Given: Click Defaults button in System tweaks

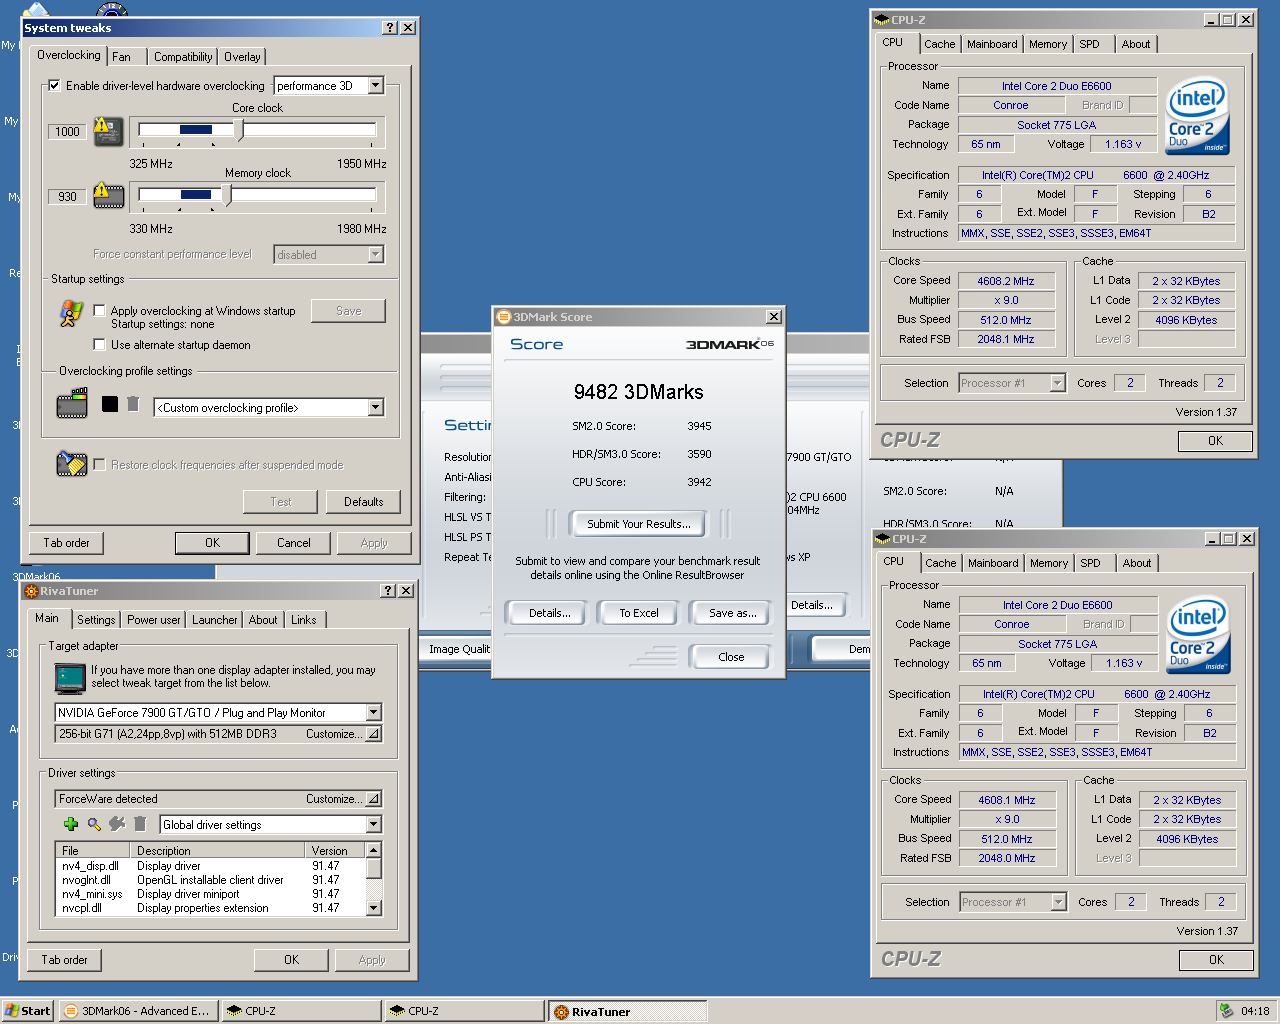Looking at the screenshot, I should click(x=363, y=502).
